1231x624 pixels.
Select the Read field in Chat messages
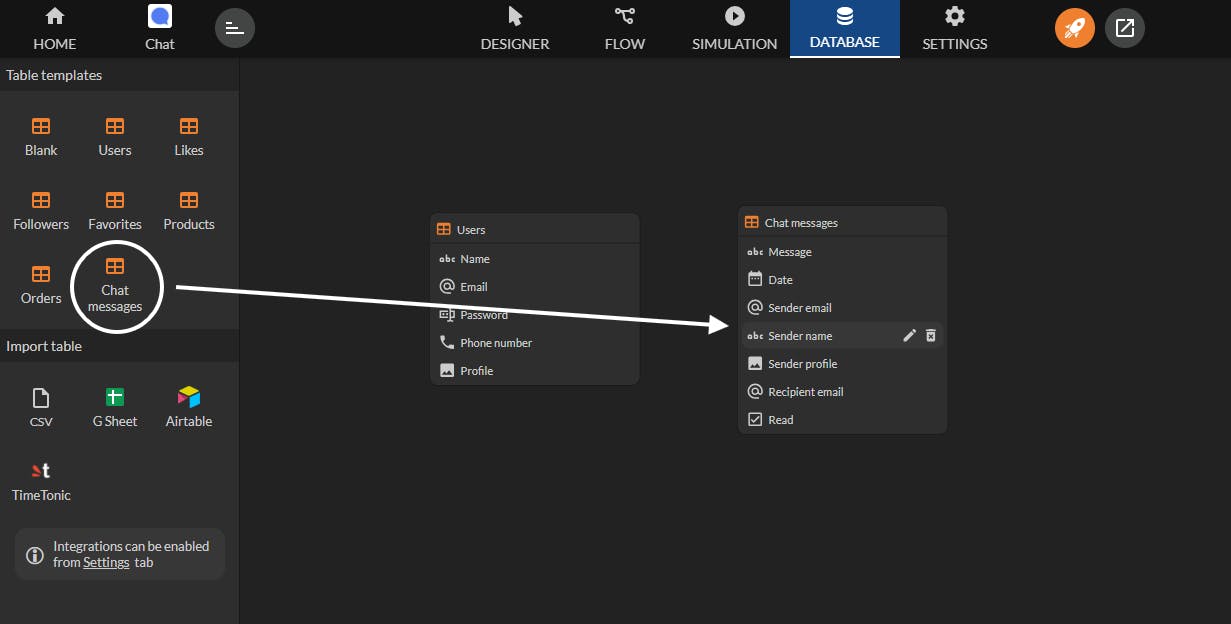pos(842,420)
